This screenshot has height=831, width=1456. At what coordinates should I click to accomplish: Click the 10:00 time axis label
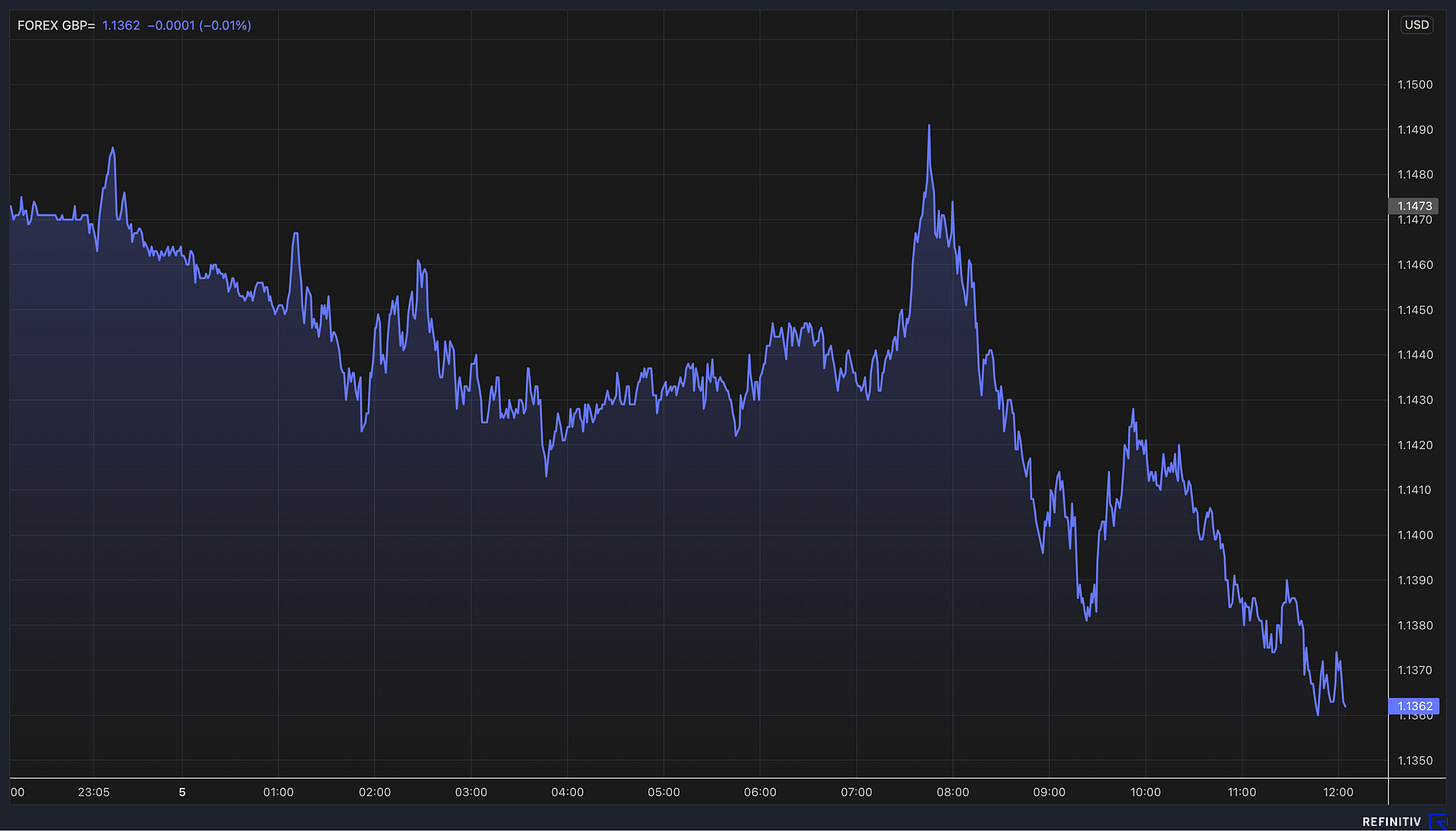pyautogui.click(x=1145, y=792)
